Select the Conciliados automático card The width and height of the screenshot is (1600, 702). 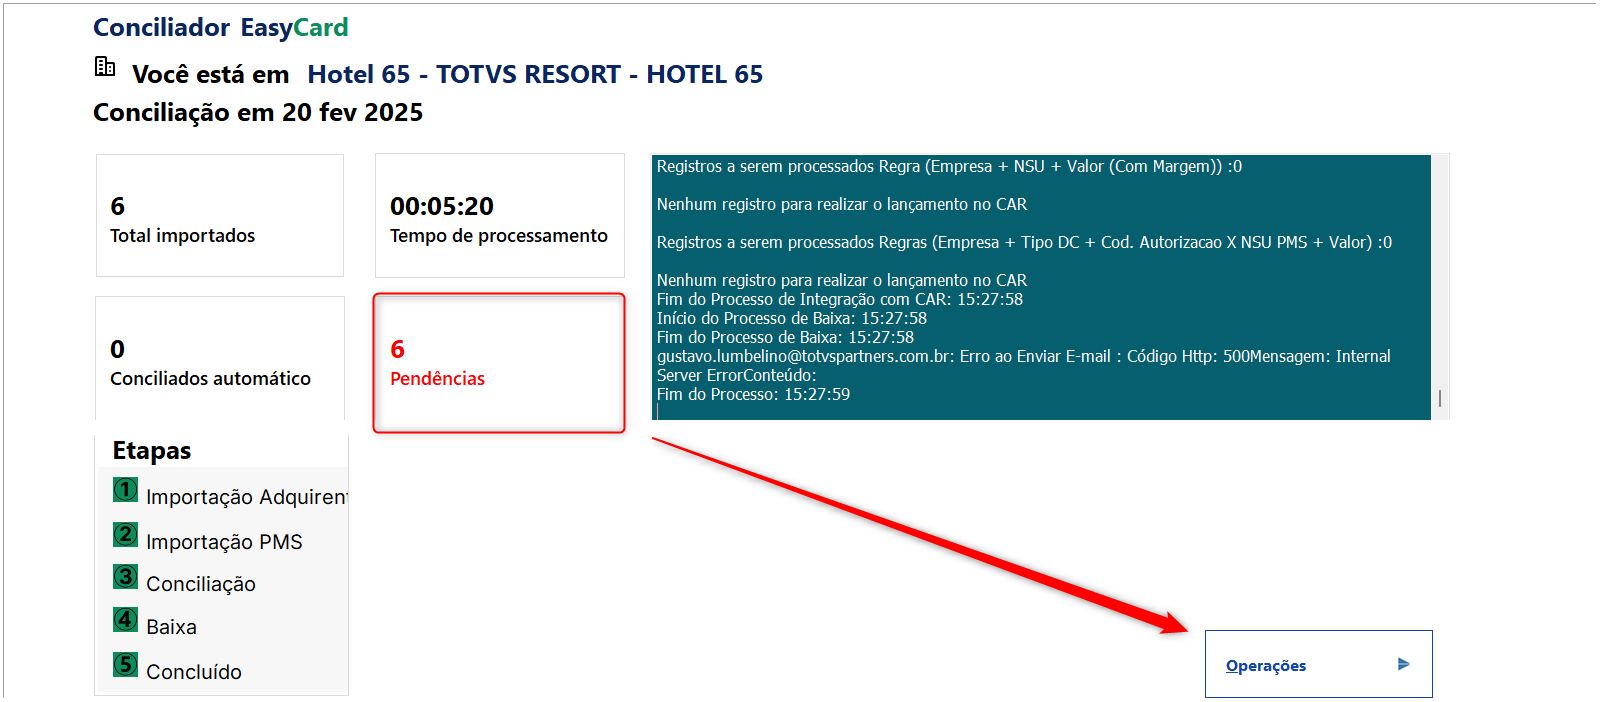pyautogui.click(x=220, y=359)
